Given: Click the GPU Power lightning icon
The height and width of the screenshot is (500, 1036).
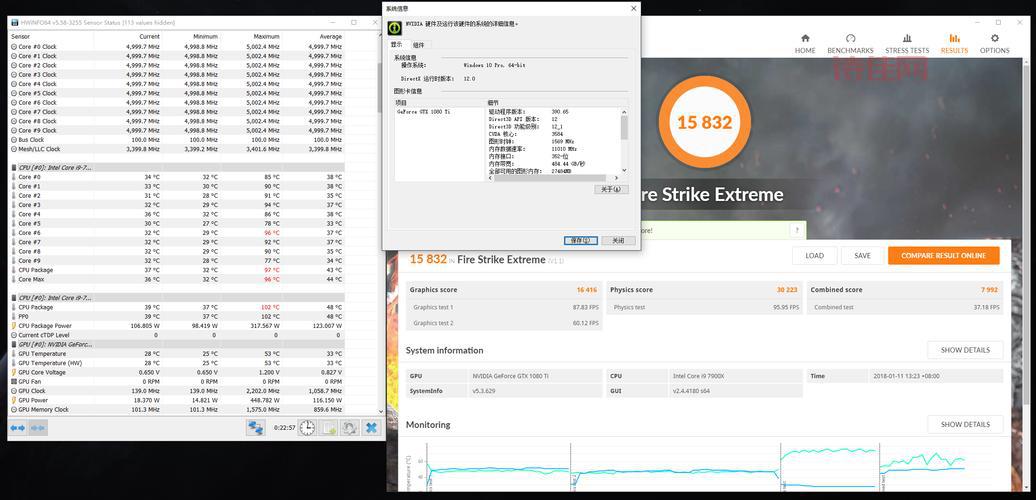Looking at the screenshot, I should pyautogui.click(x=14, y=400).
